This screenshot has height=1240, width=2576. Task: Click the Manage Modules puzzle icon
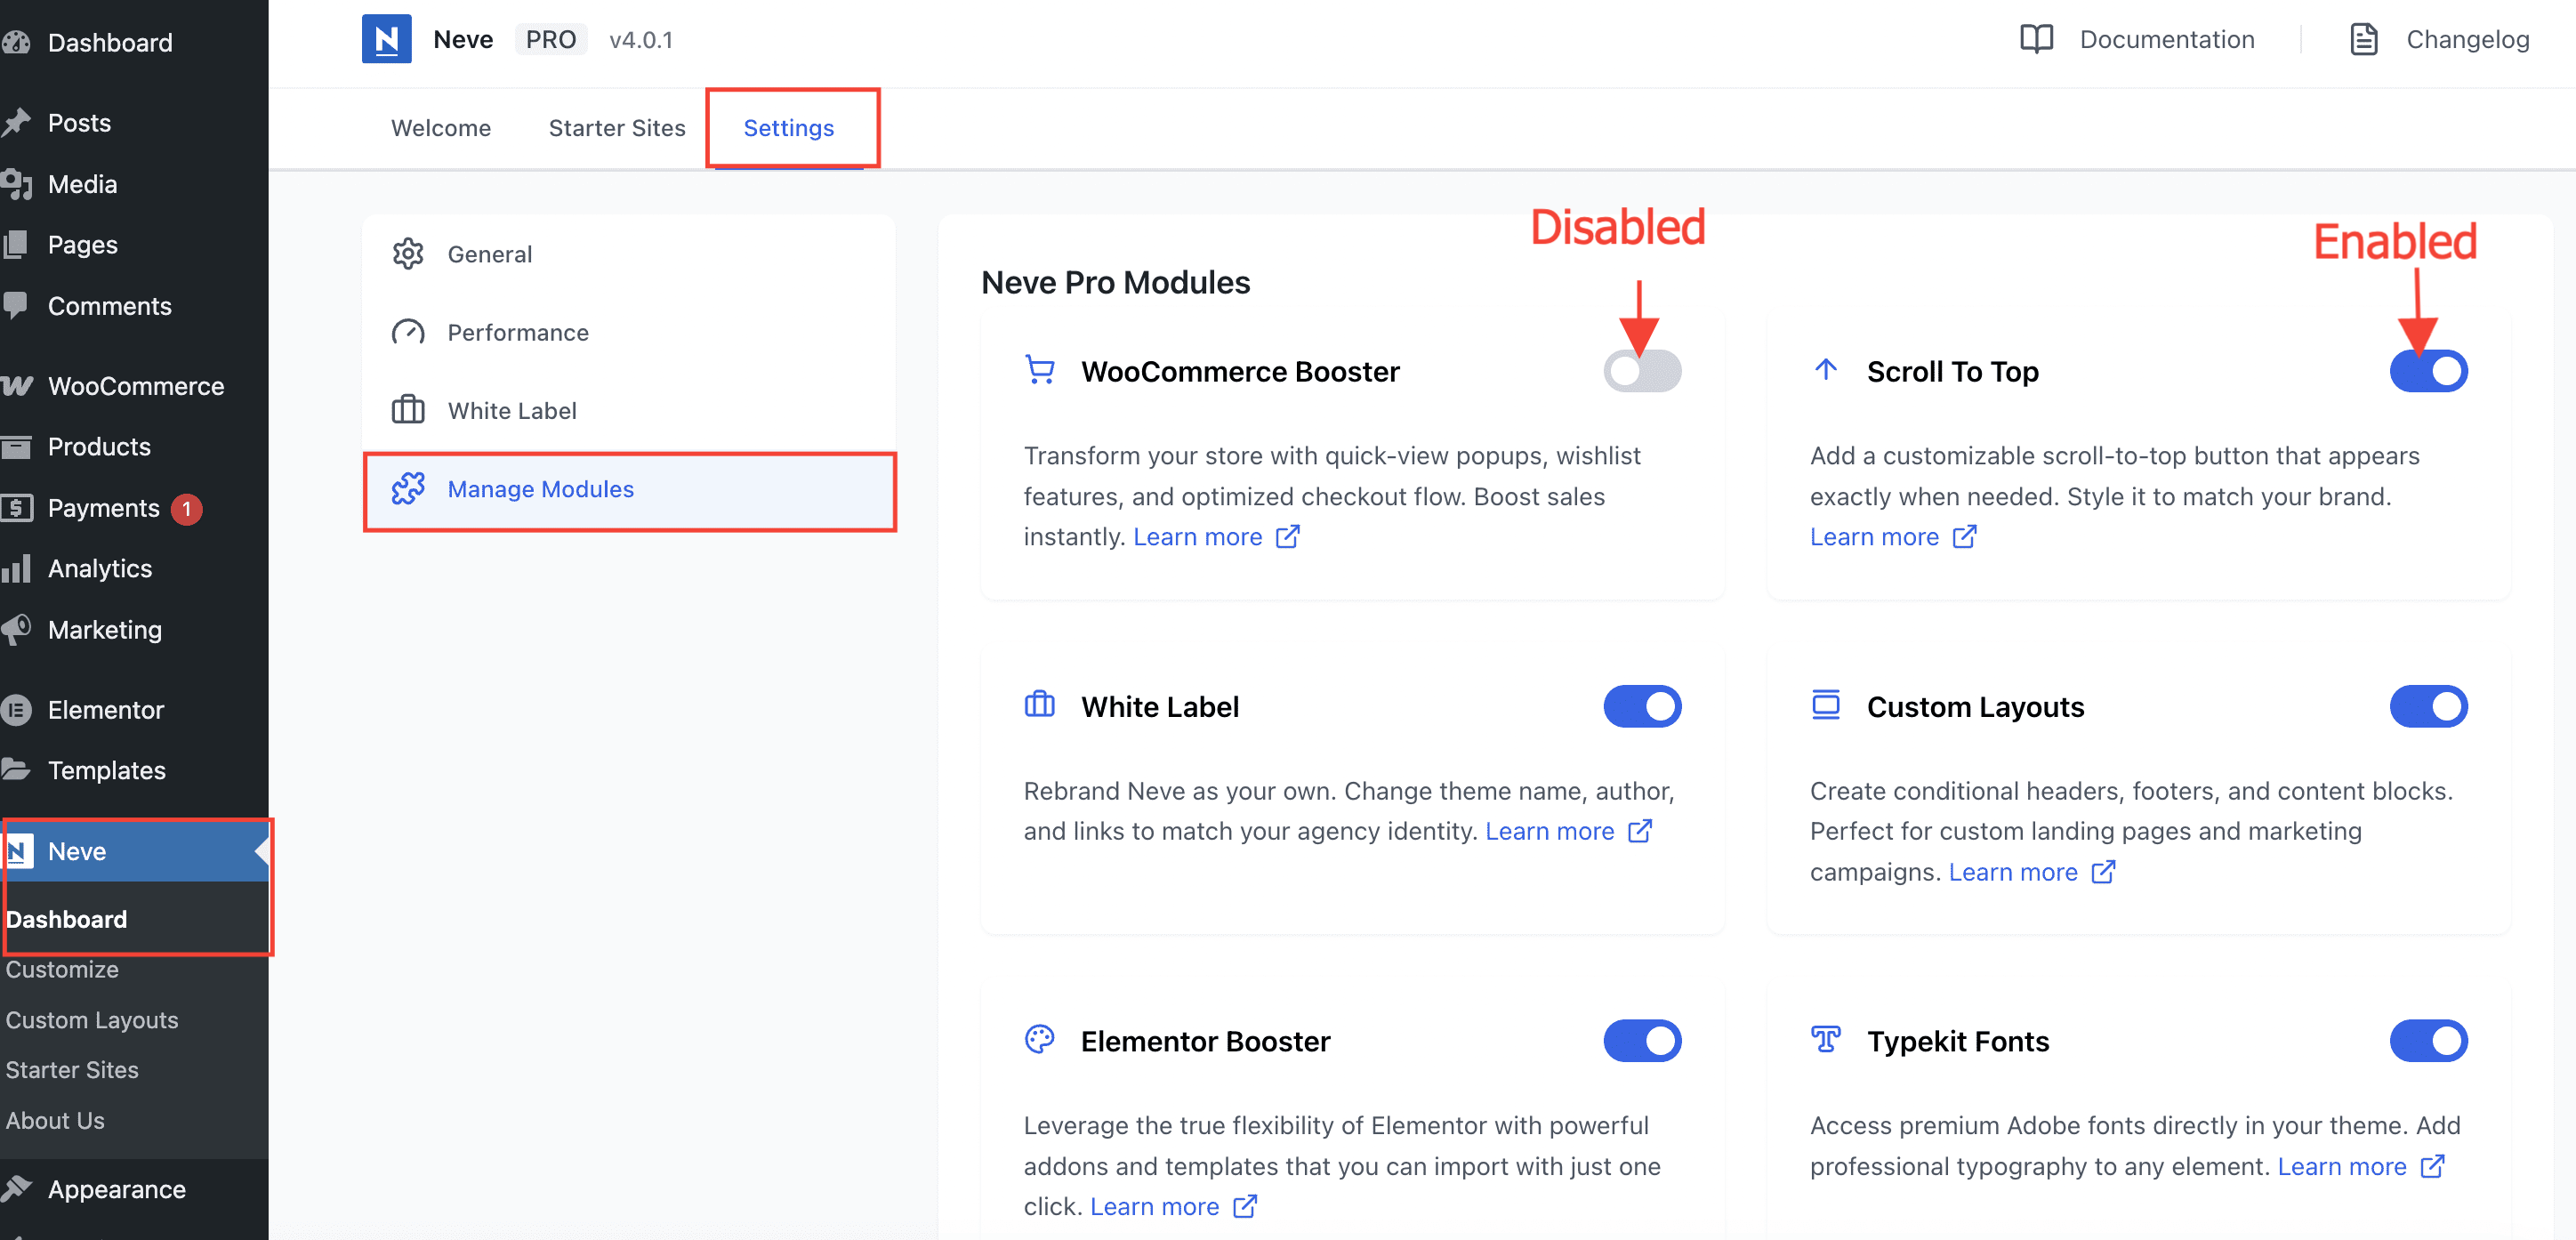(408, 489)
